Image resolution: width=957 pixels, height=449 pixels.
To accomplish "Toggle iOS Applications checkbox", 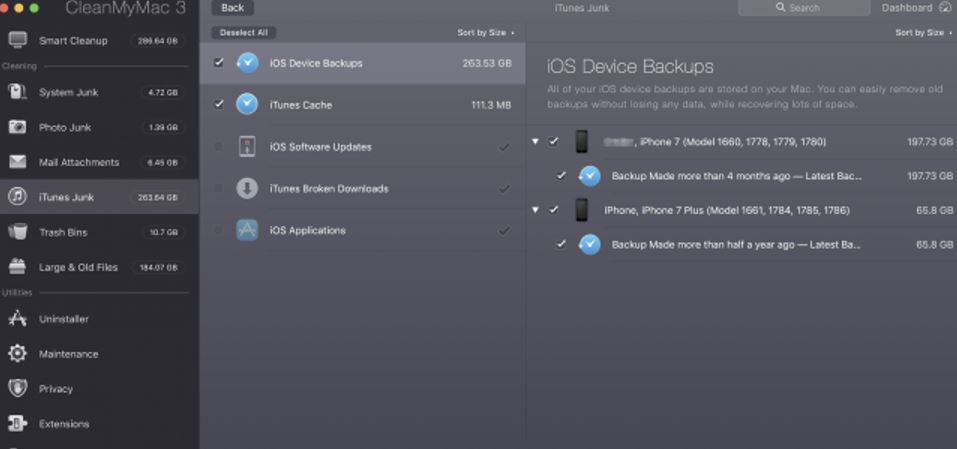I will point(218,230).
